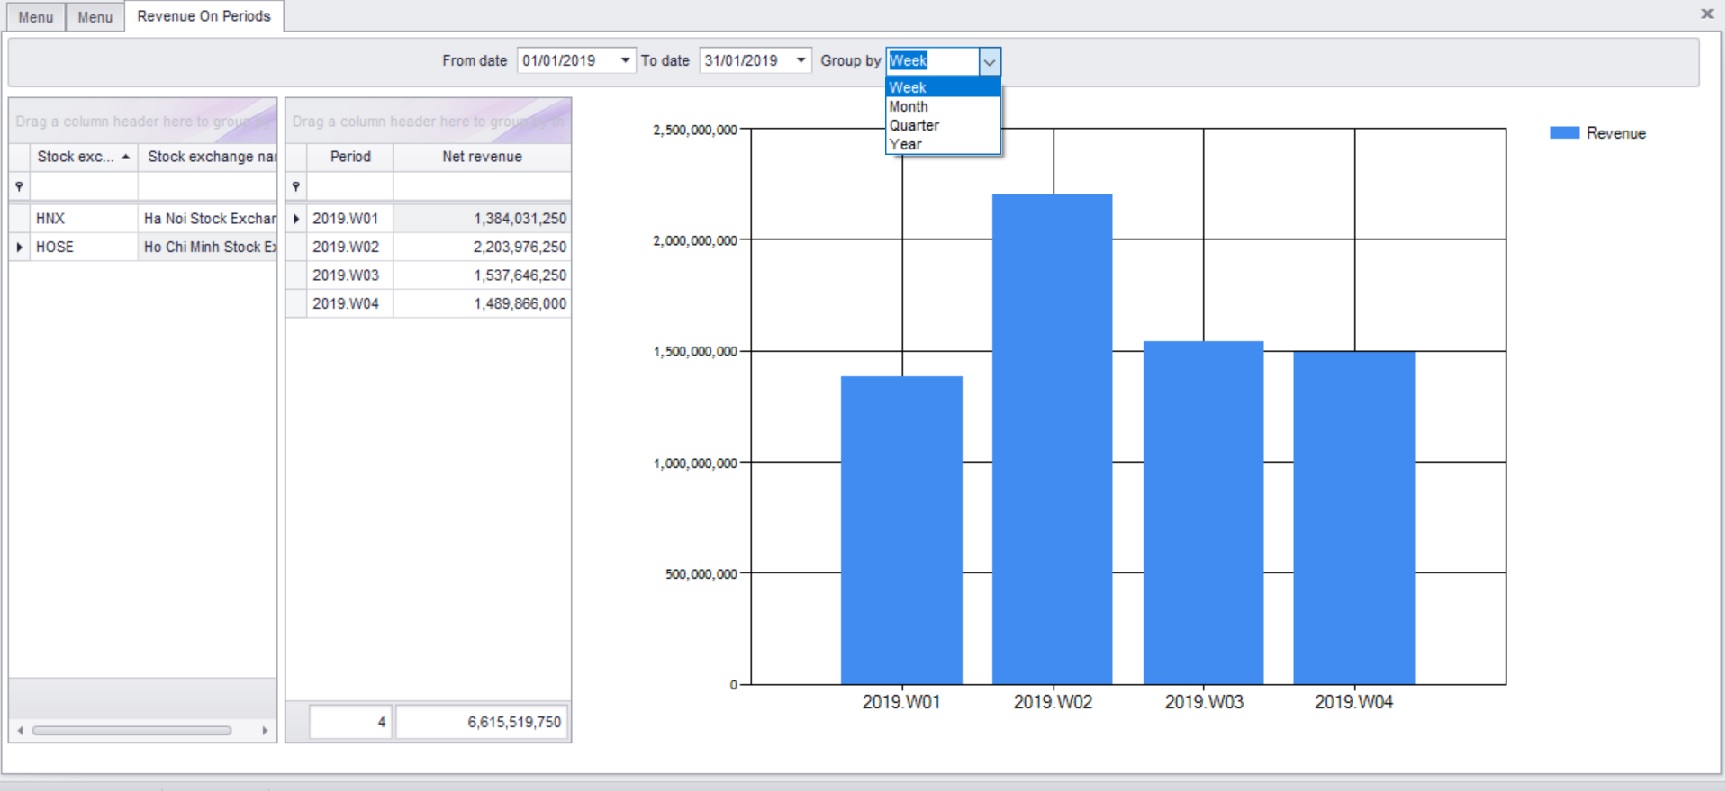The image size is (1725, 791).
Task: Choose Quarter in Group by list
Action: tap(943, 126)
